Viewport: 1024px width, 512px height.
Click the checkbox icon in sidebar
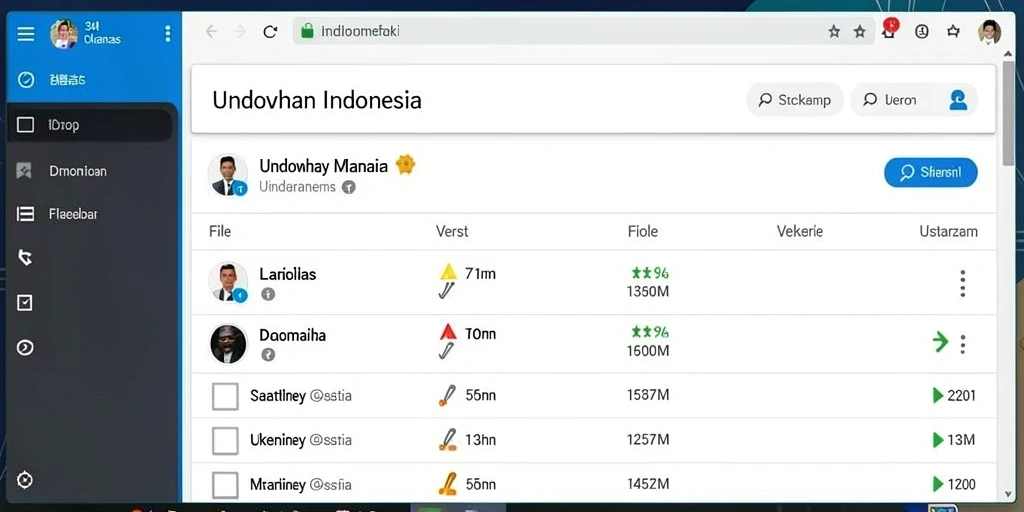click(25, 302)
